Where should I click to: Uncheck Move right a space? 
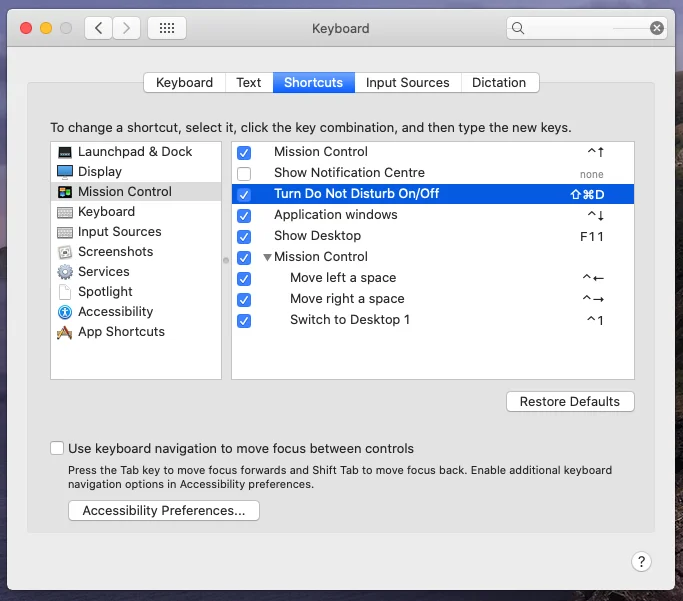point(244,300)
